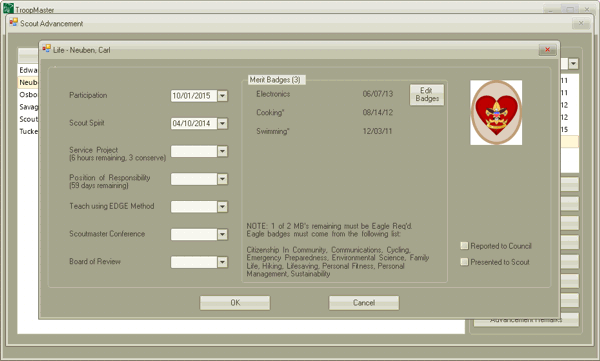
Task: Open the Scout Spirit date dropdown arrow
Action: (222, 123)
